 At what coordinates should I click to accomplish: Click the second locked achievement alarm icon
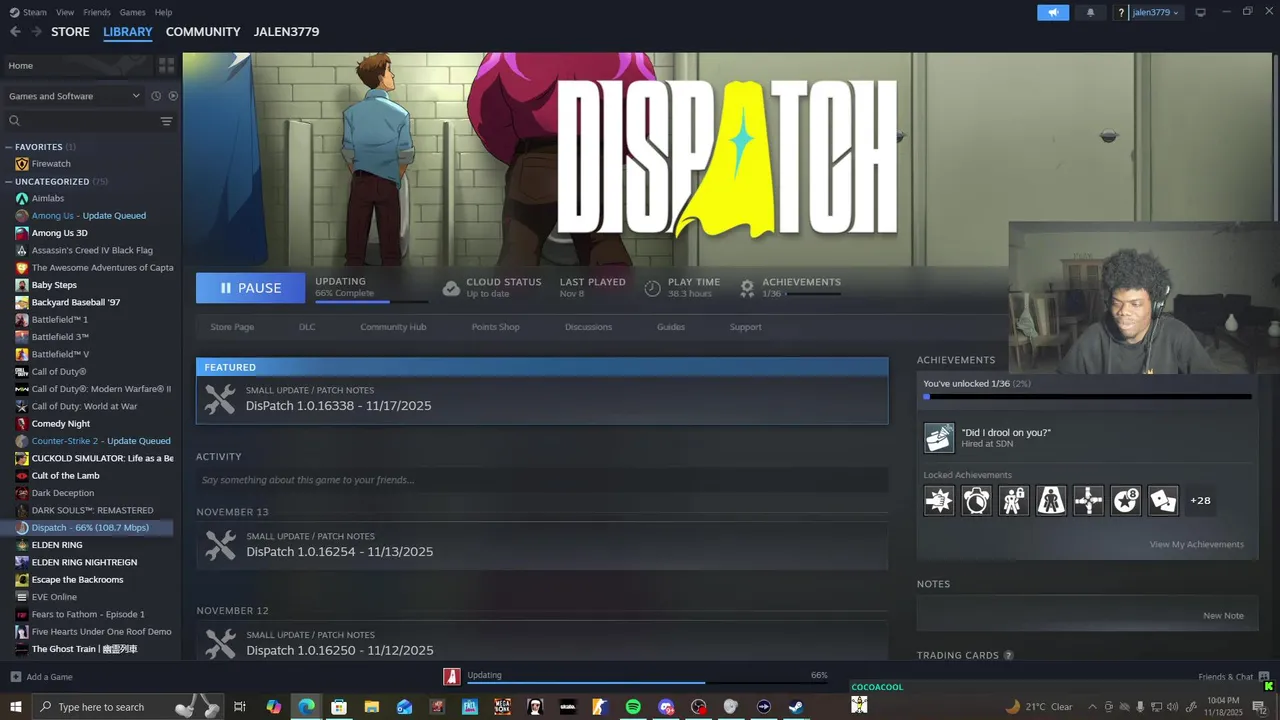coord(976,500)
